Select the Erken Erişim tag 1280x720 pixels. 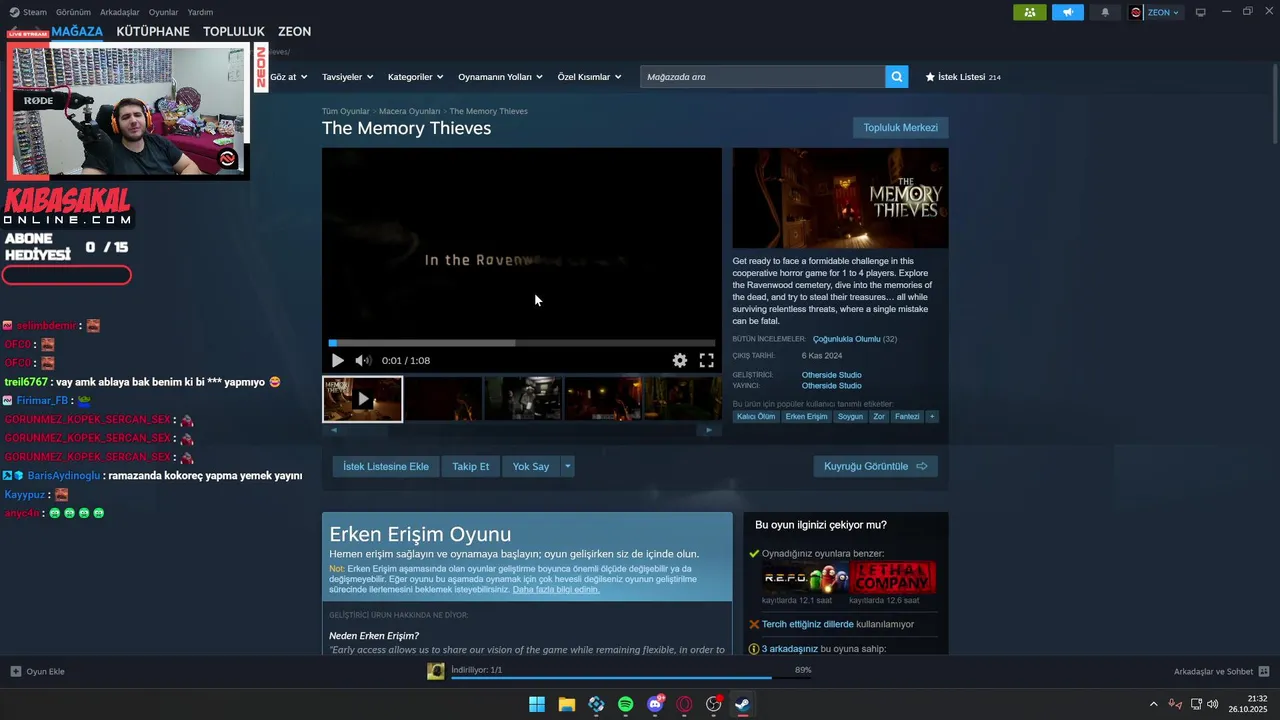pyautogui.click(x=806, y=417)
